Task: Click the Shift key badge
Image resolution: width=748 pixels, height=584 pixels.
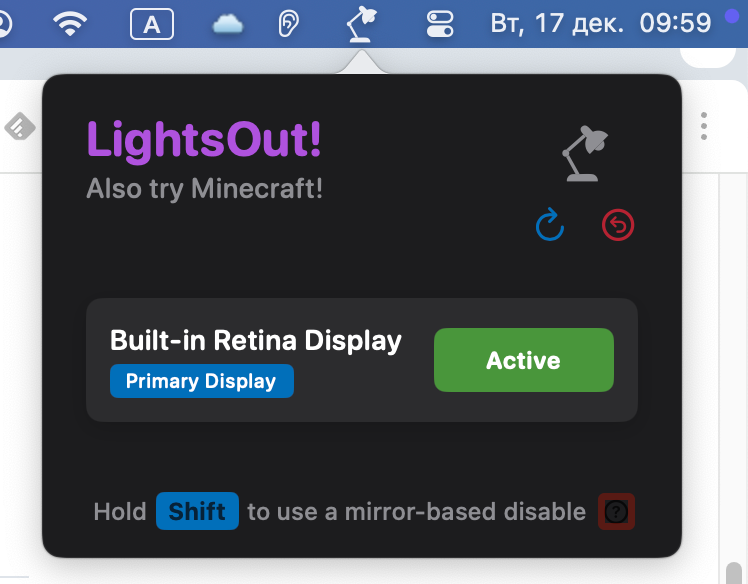Action: click(x=197, y=511)
